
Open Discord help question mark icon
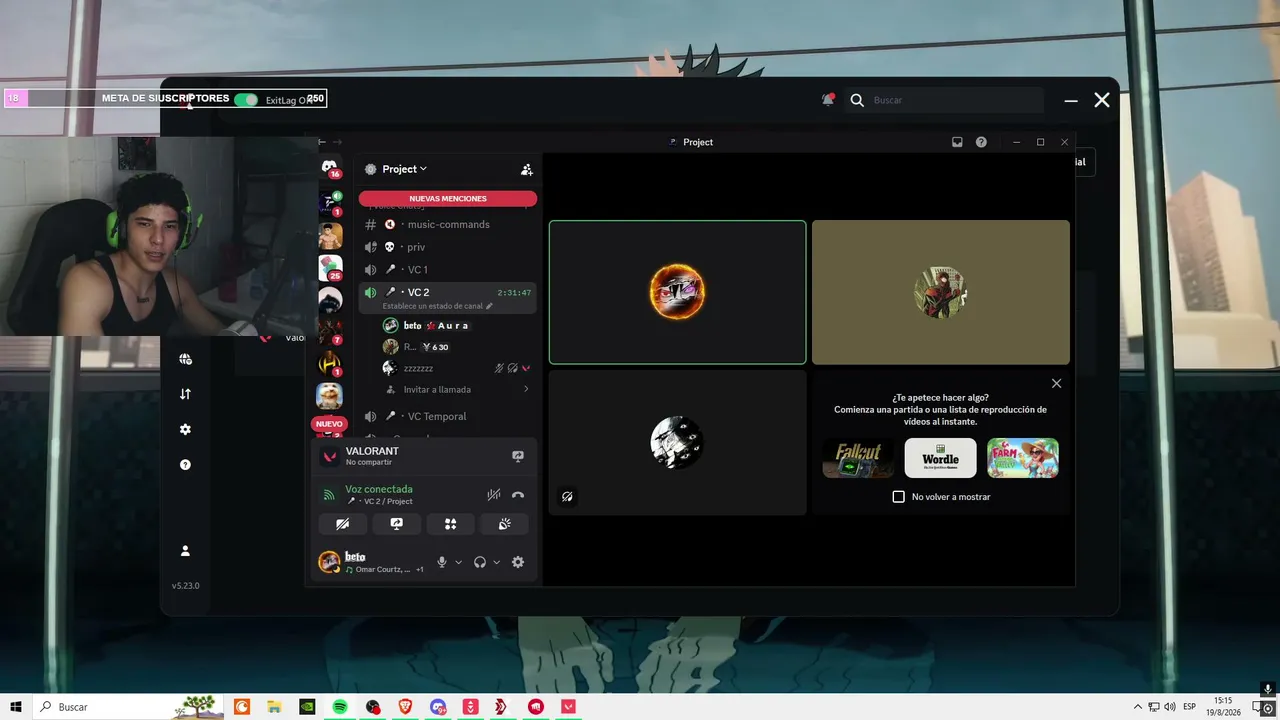981,142
